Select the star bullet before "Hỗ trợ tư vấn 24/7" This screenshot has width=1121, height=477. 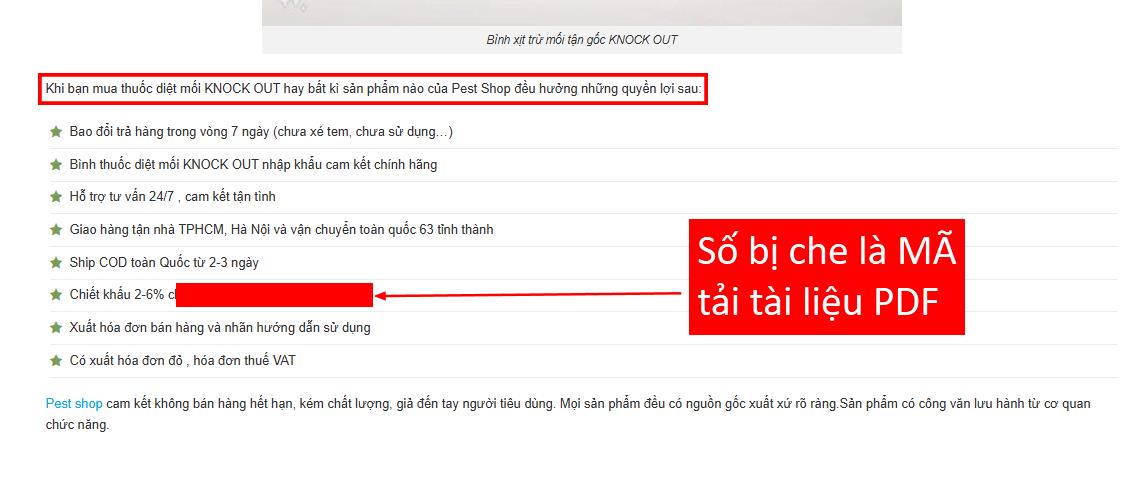(x=56, y=197)
